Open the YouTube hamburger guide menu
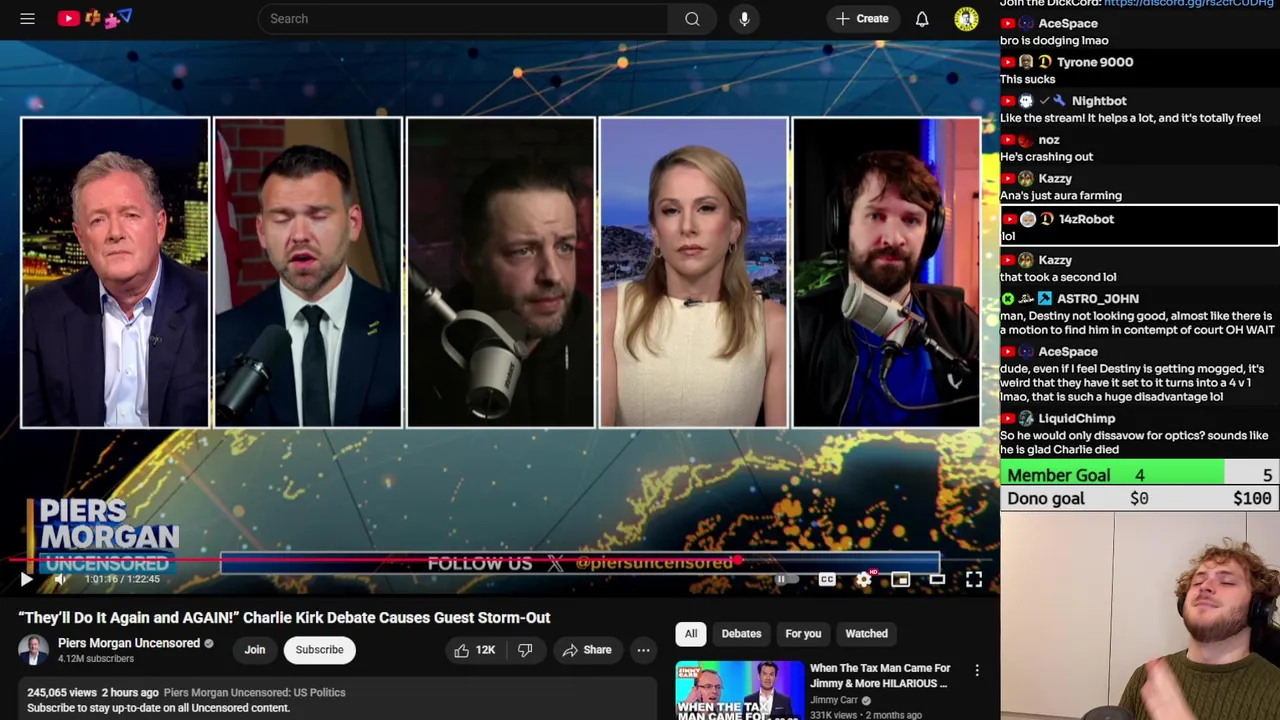 tap(27, 18)
